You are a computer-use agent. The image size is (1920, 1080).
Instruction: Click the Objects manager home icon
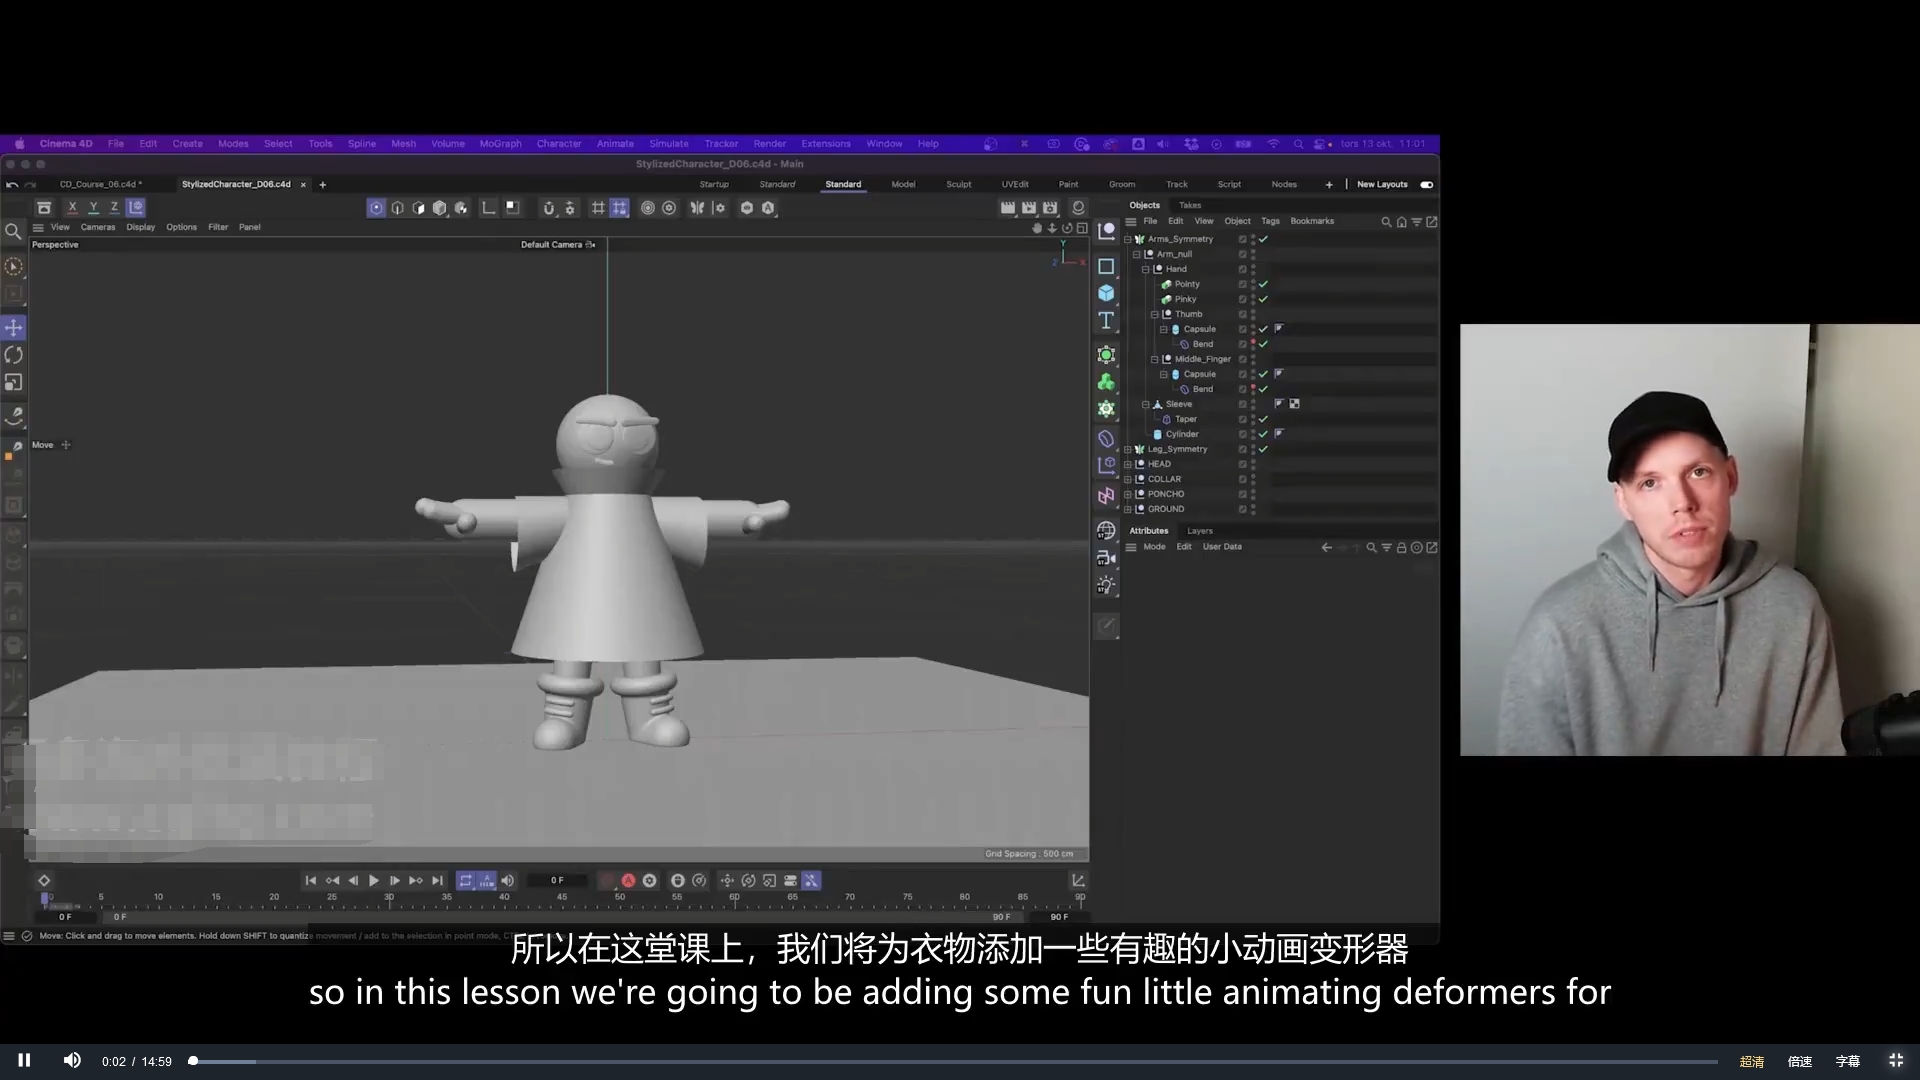coord(1401,222)
